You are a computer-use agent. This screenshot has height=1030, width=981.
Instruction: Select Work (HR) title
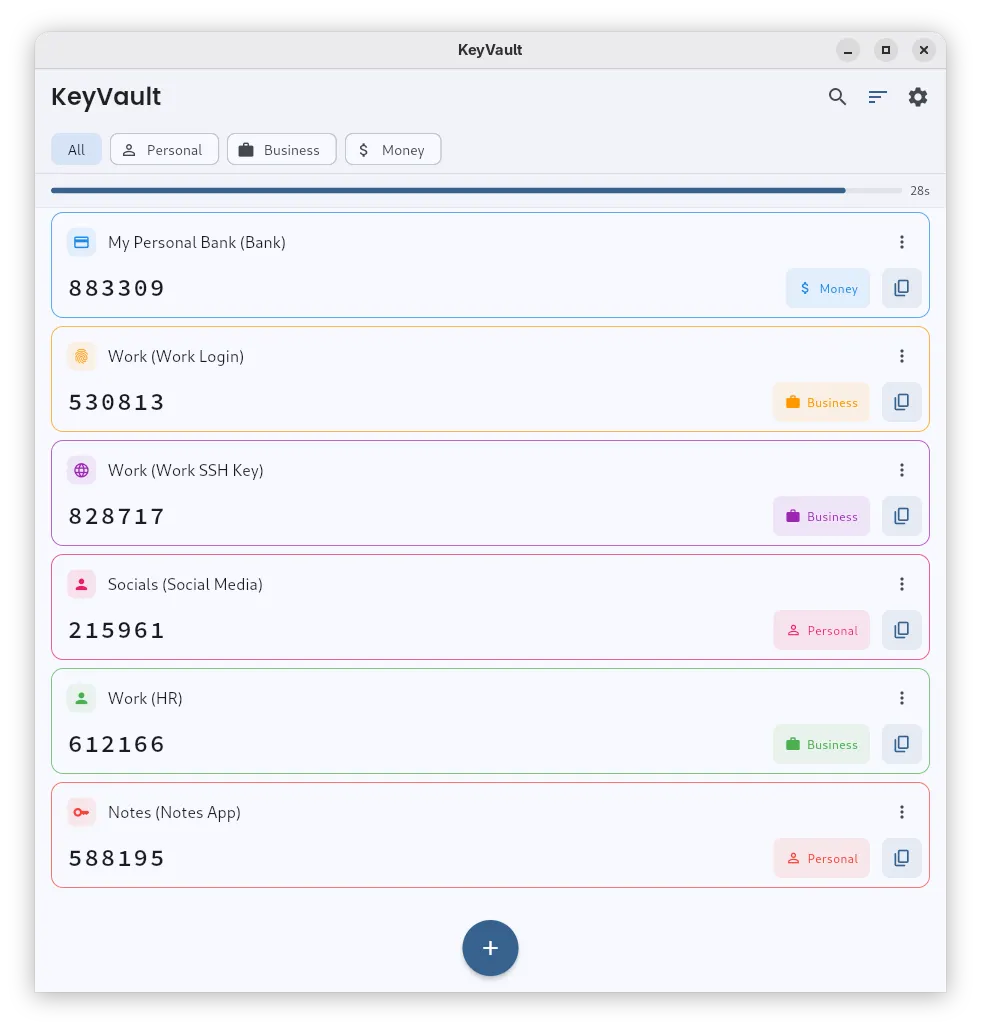145,698
